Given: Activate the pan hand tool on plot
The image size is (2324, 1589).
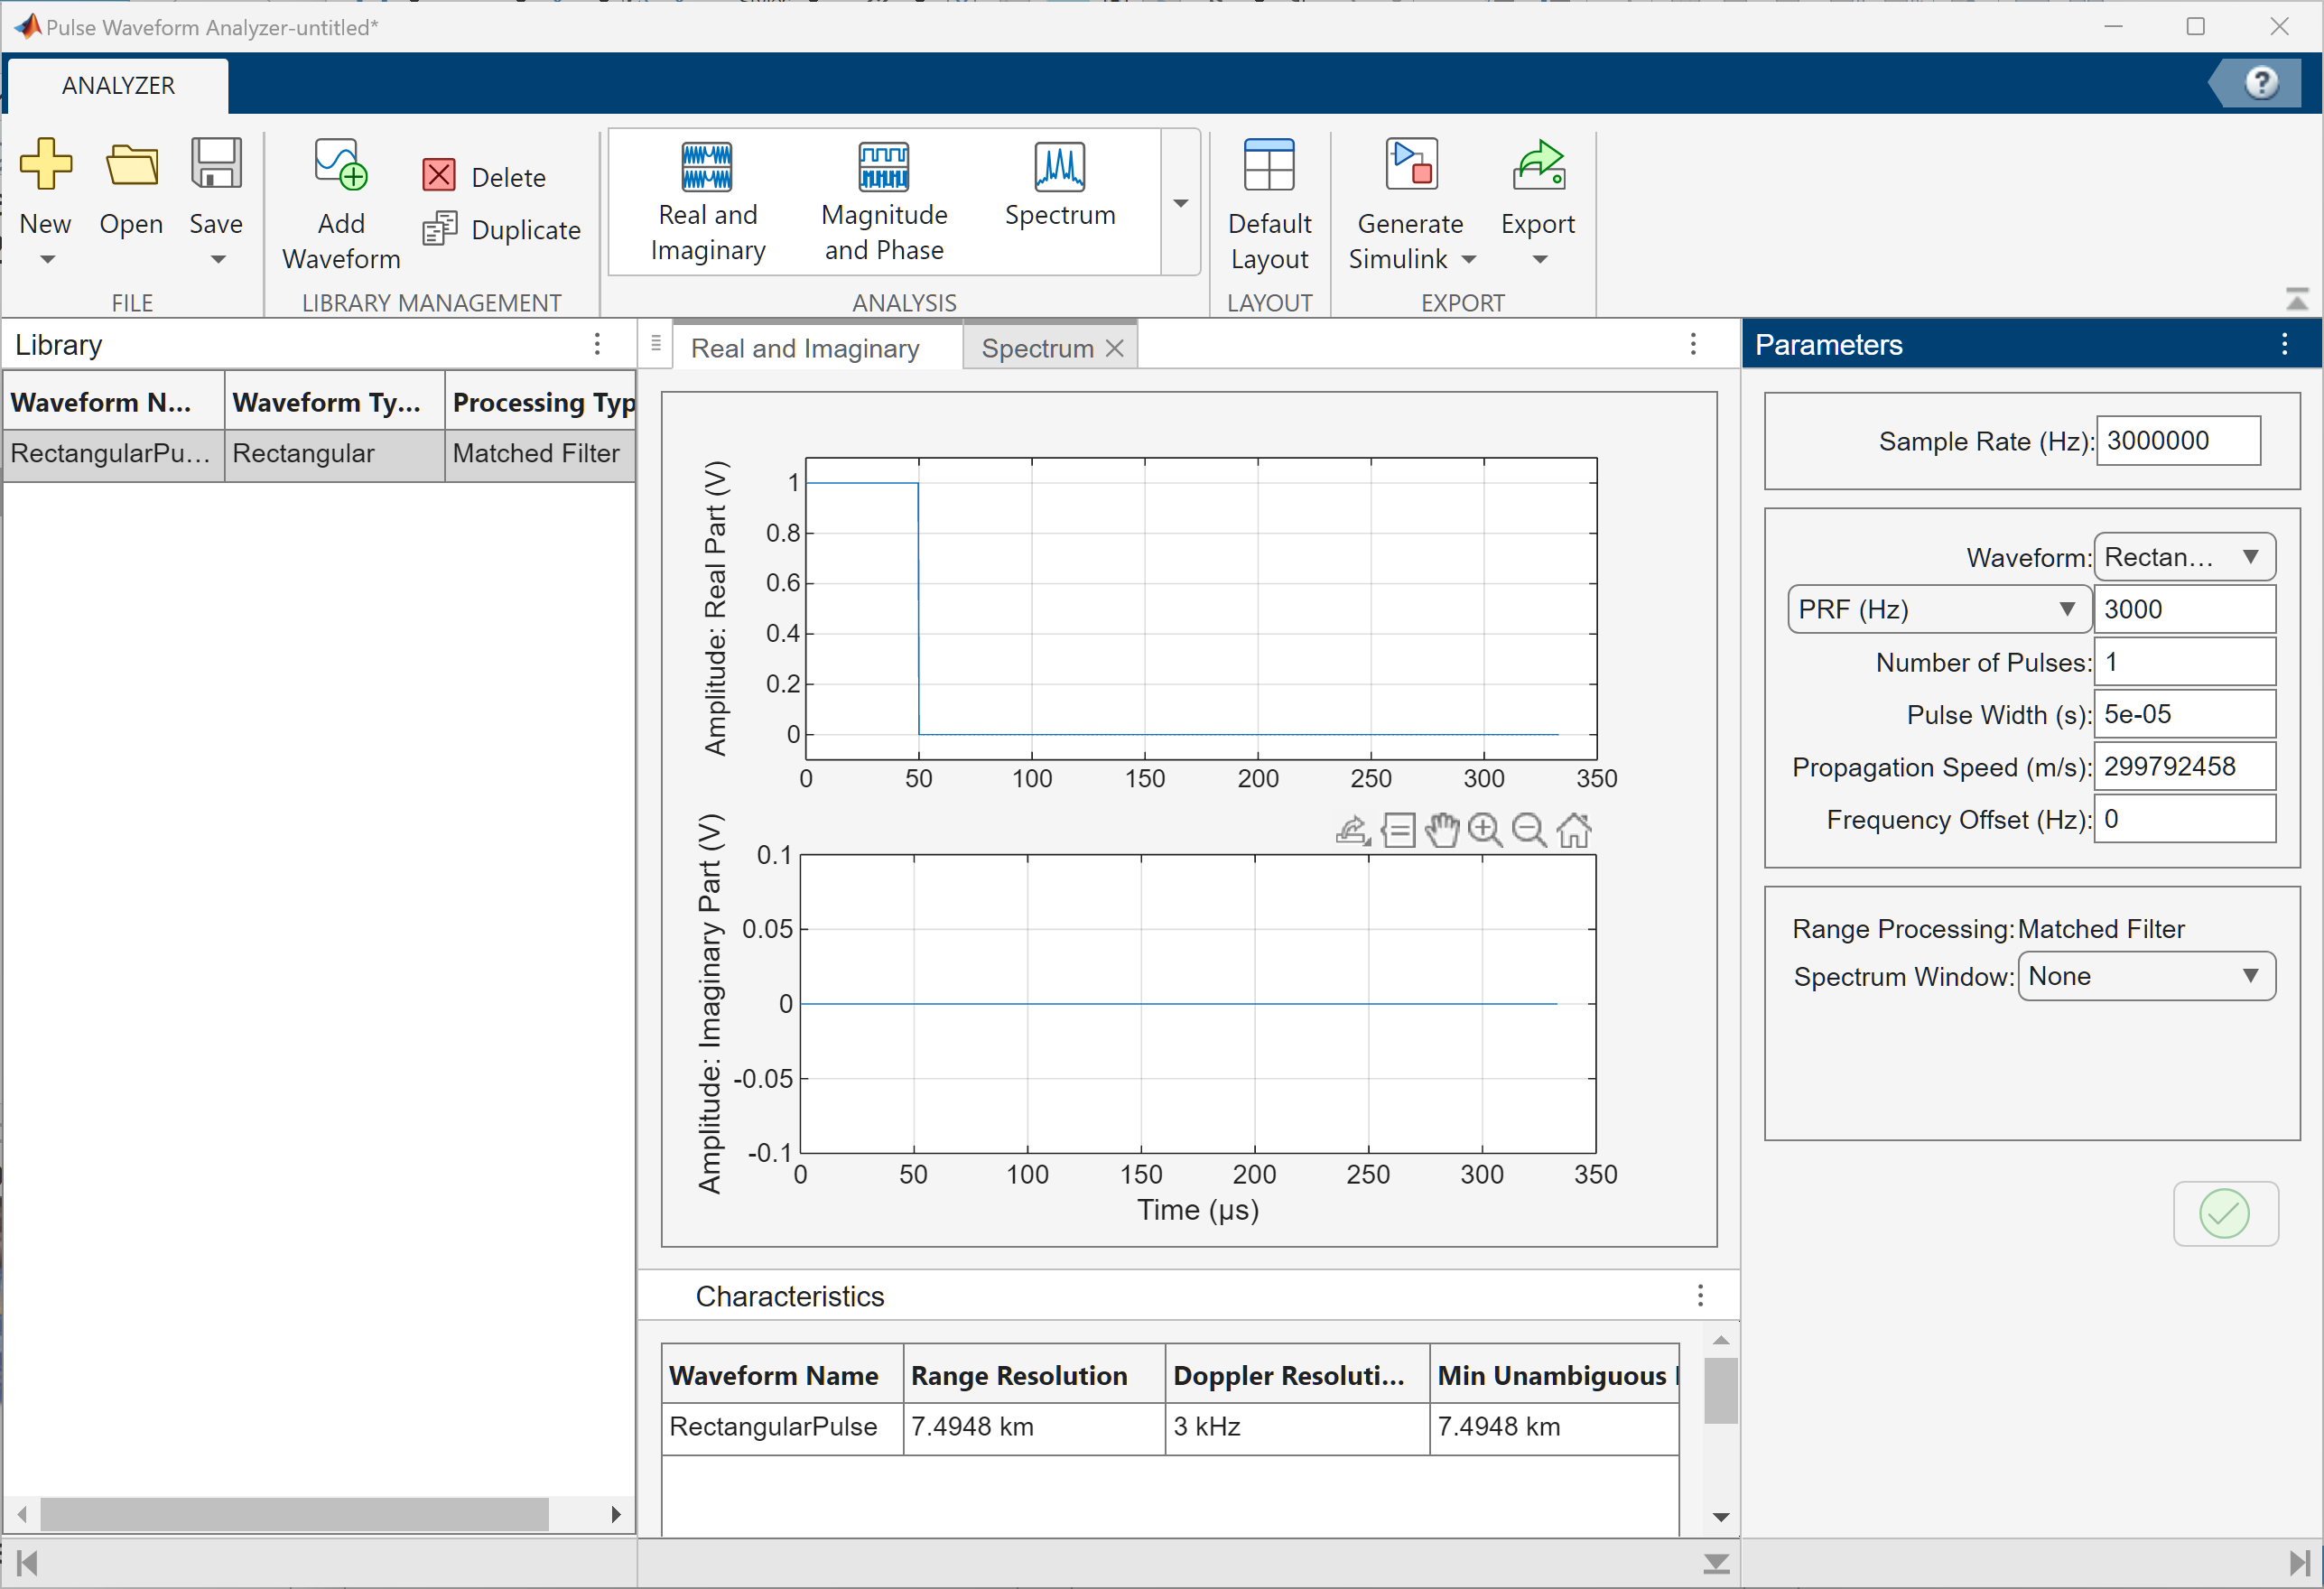Looking at the screenshot, I should click(x=1441, y=830).
